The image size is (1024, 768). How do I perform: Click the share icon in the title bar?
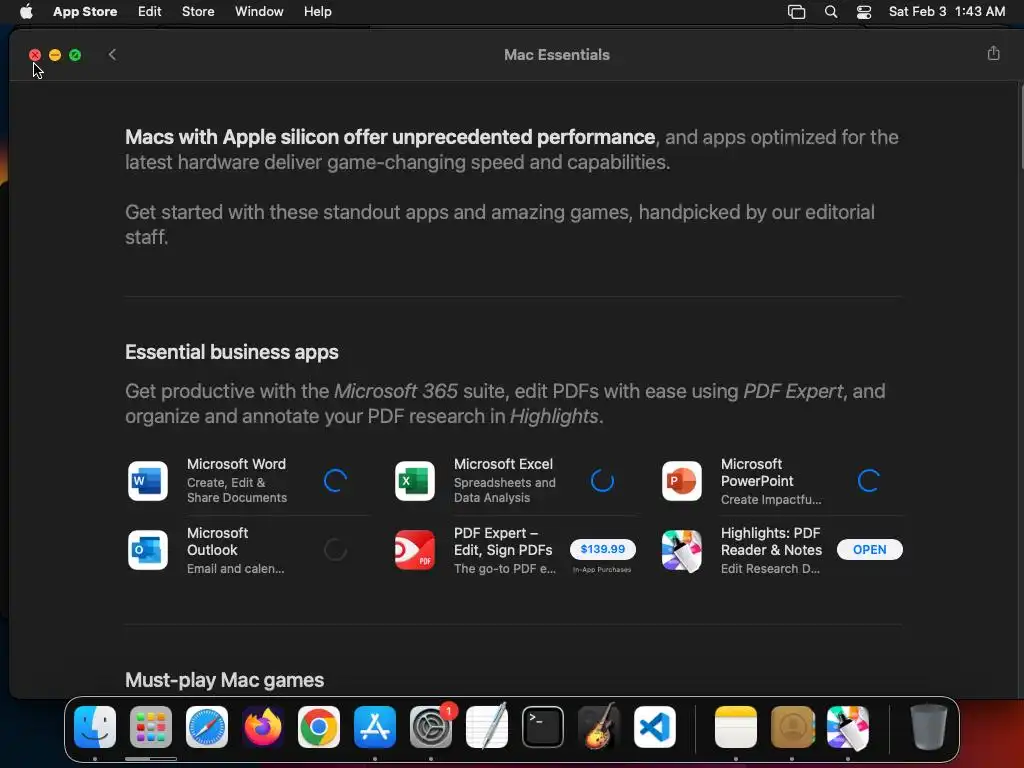[993, 54]
